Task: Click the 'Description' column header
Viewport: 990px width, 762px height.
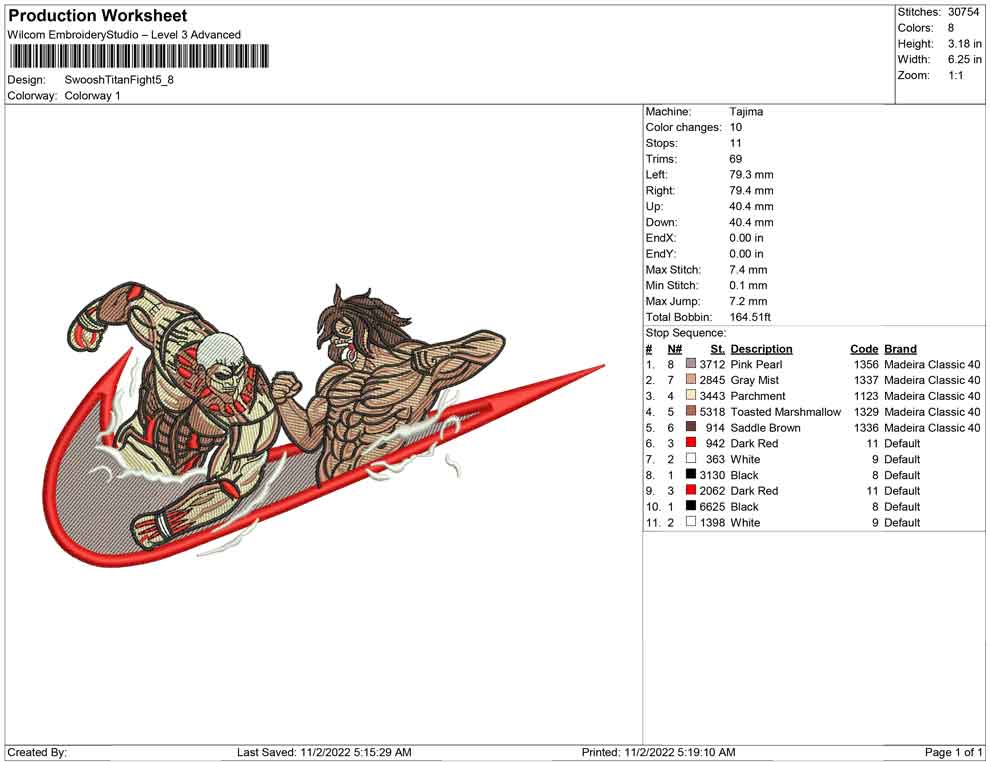Action: point(761,348)
